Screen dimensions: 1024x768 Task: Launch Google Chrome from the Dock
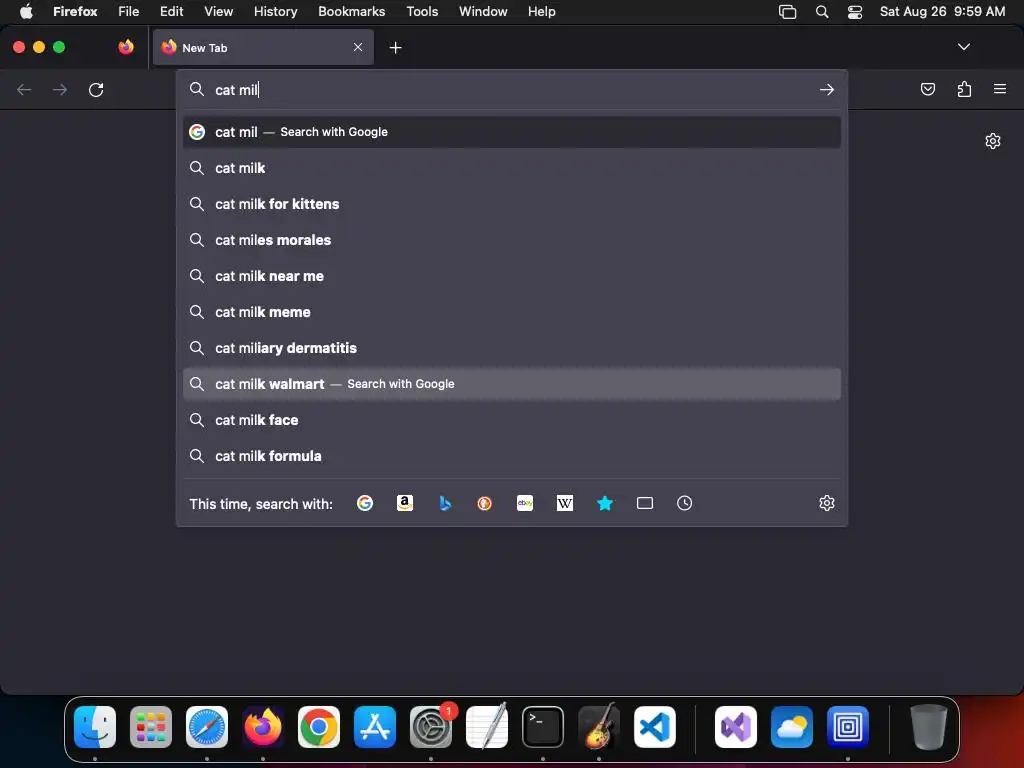click(x=319, y=726)
